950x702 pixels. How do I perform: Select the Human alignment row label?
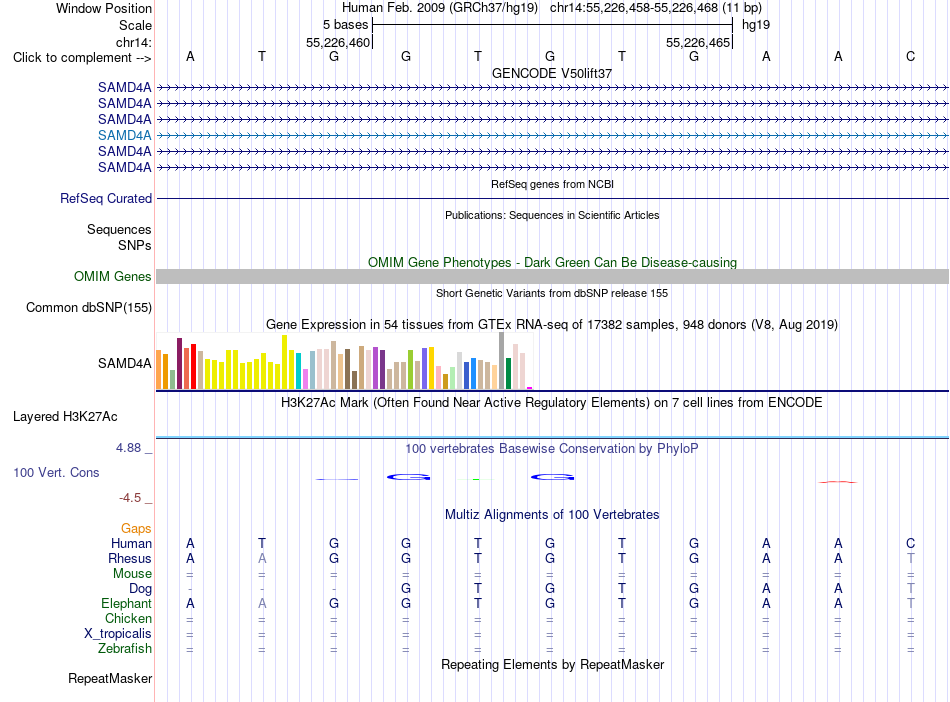tap(131, 543)
